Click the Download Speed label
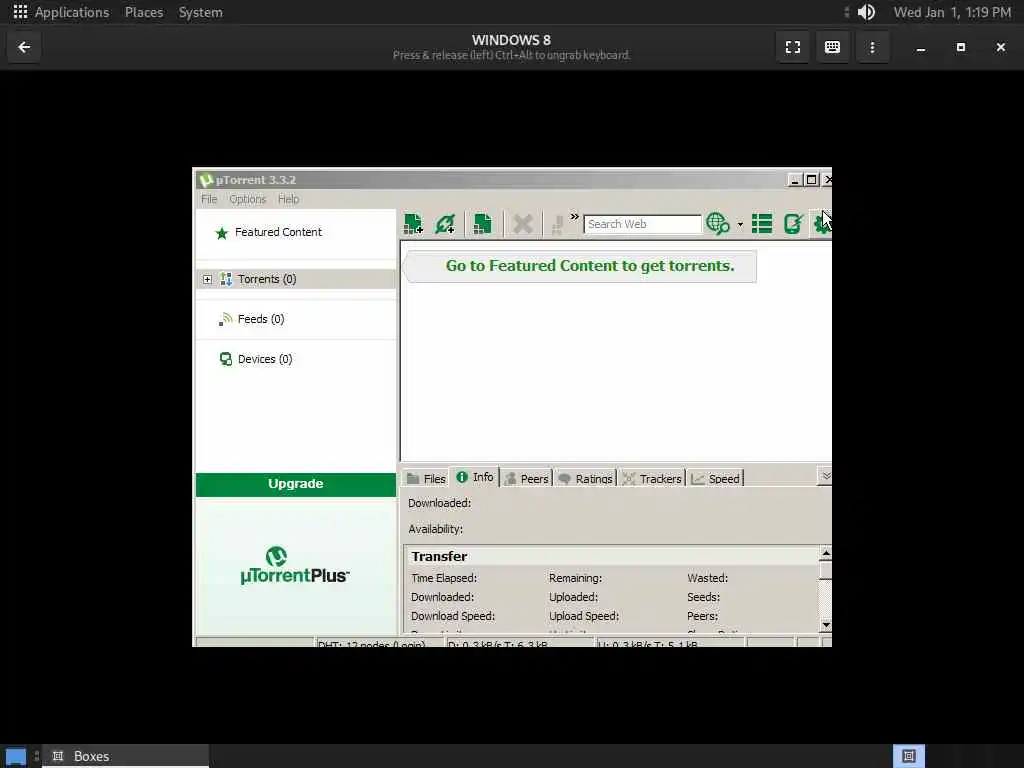 pos(453,616)
